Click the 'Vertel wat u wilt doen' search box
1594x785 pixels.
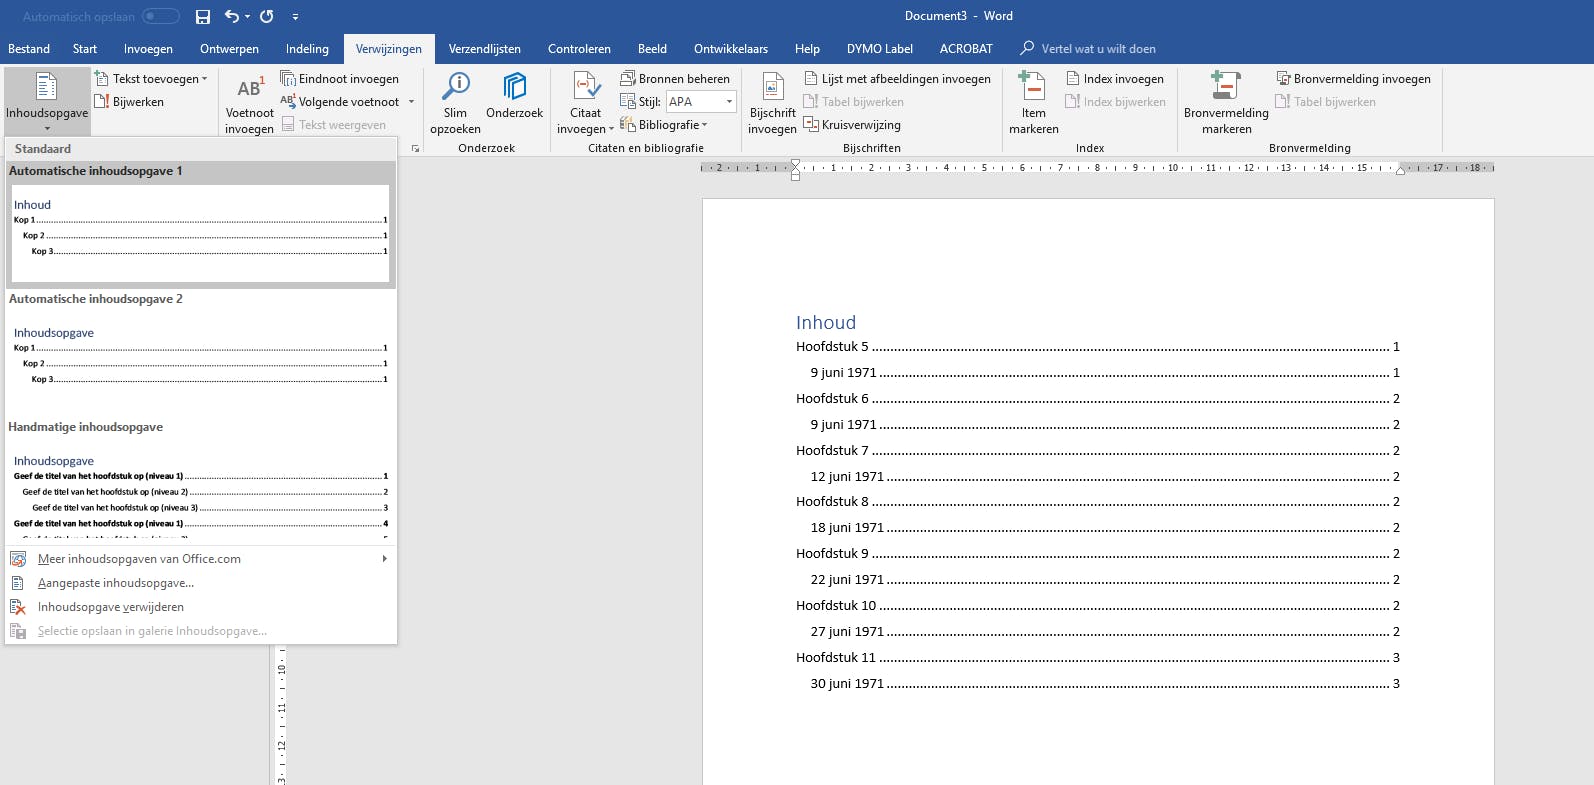[x=1097, y=49]
